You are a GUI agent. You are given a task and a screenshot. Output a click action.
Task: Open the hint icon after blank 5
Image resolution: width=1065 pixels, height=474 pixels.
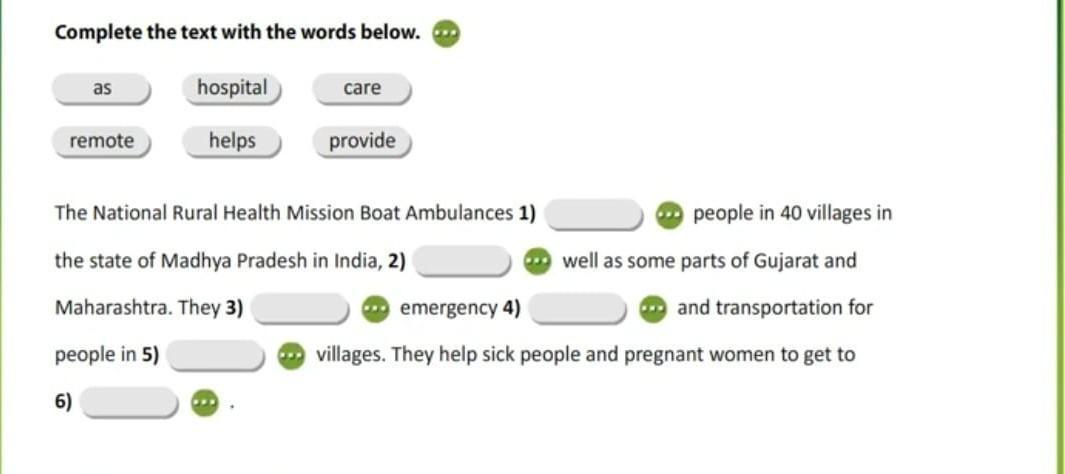[291, 357]
